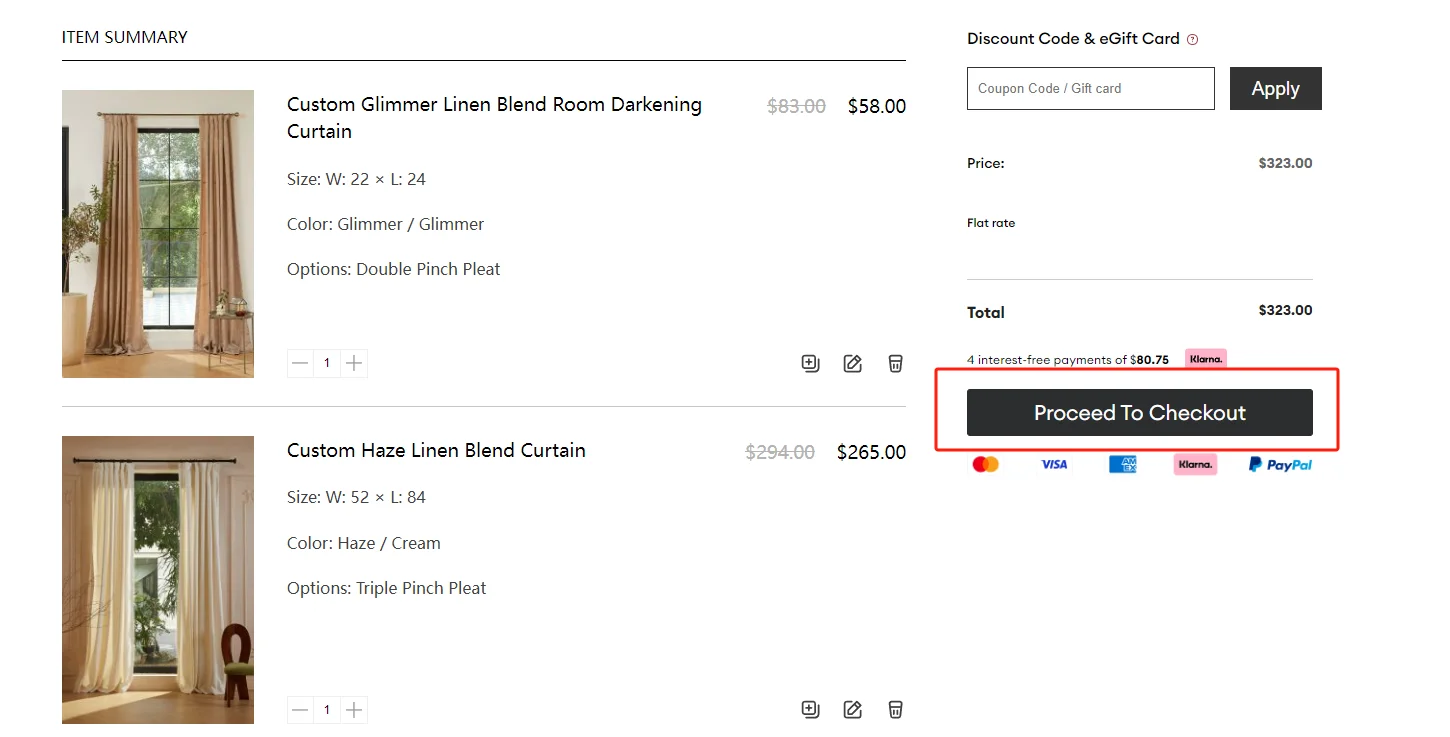Click the Visa card logo

1054,464
